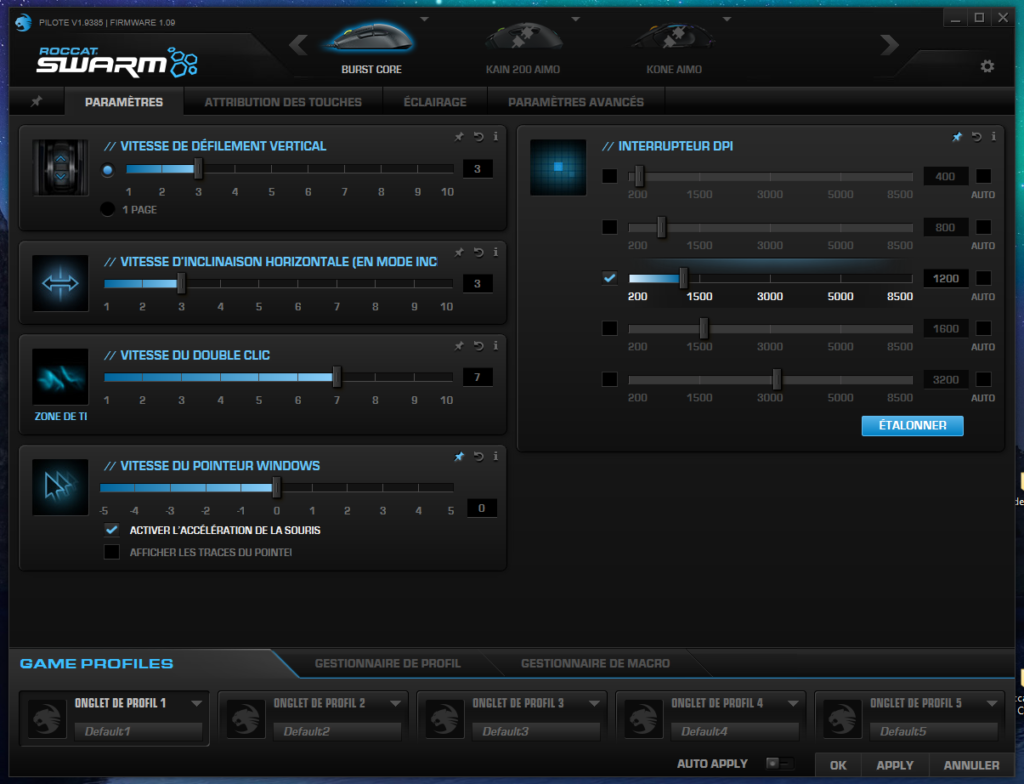Check AUTO box for 3200 DPI row
The image size is (1024, 784).
[983, 379]
